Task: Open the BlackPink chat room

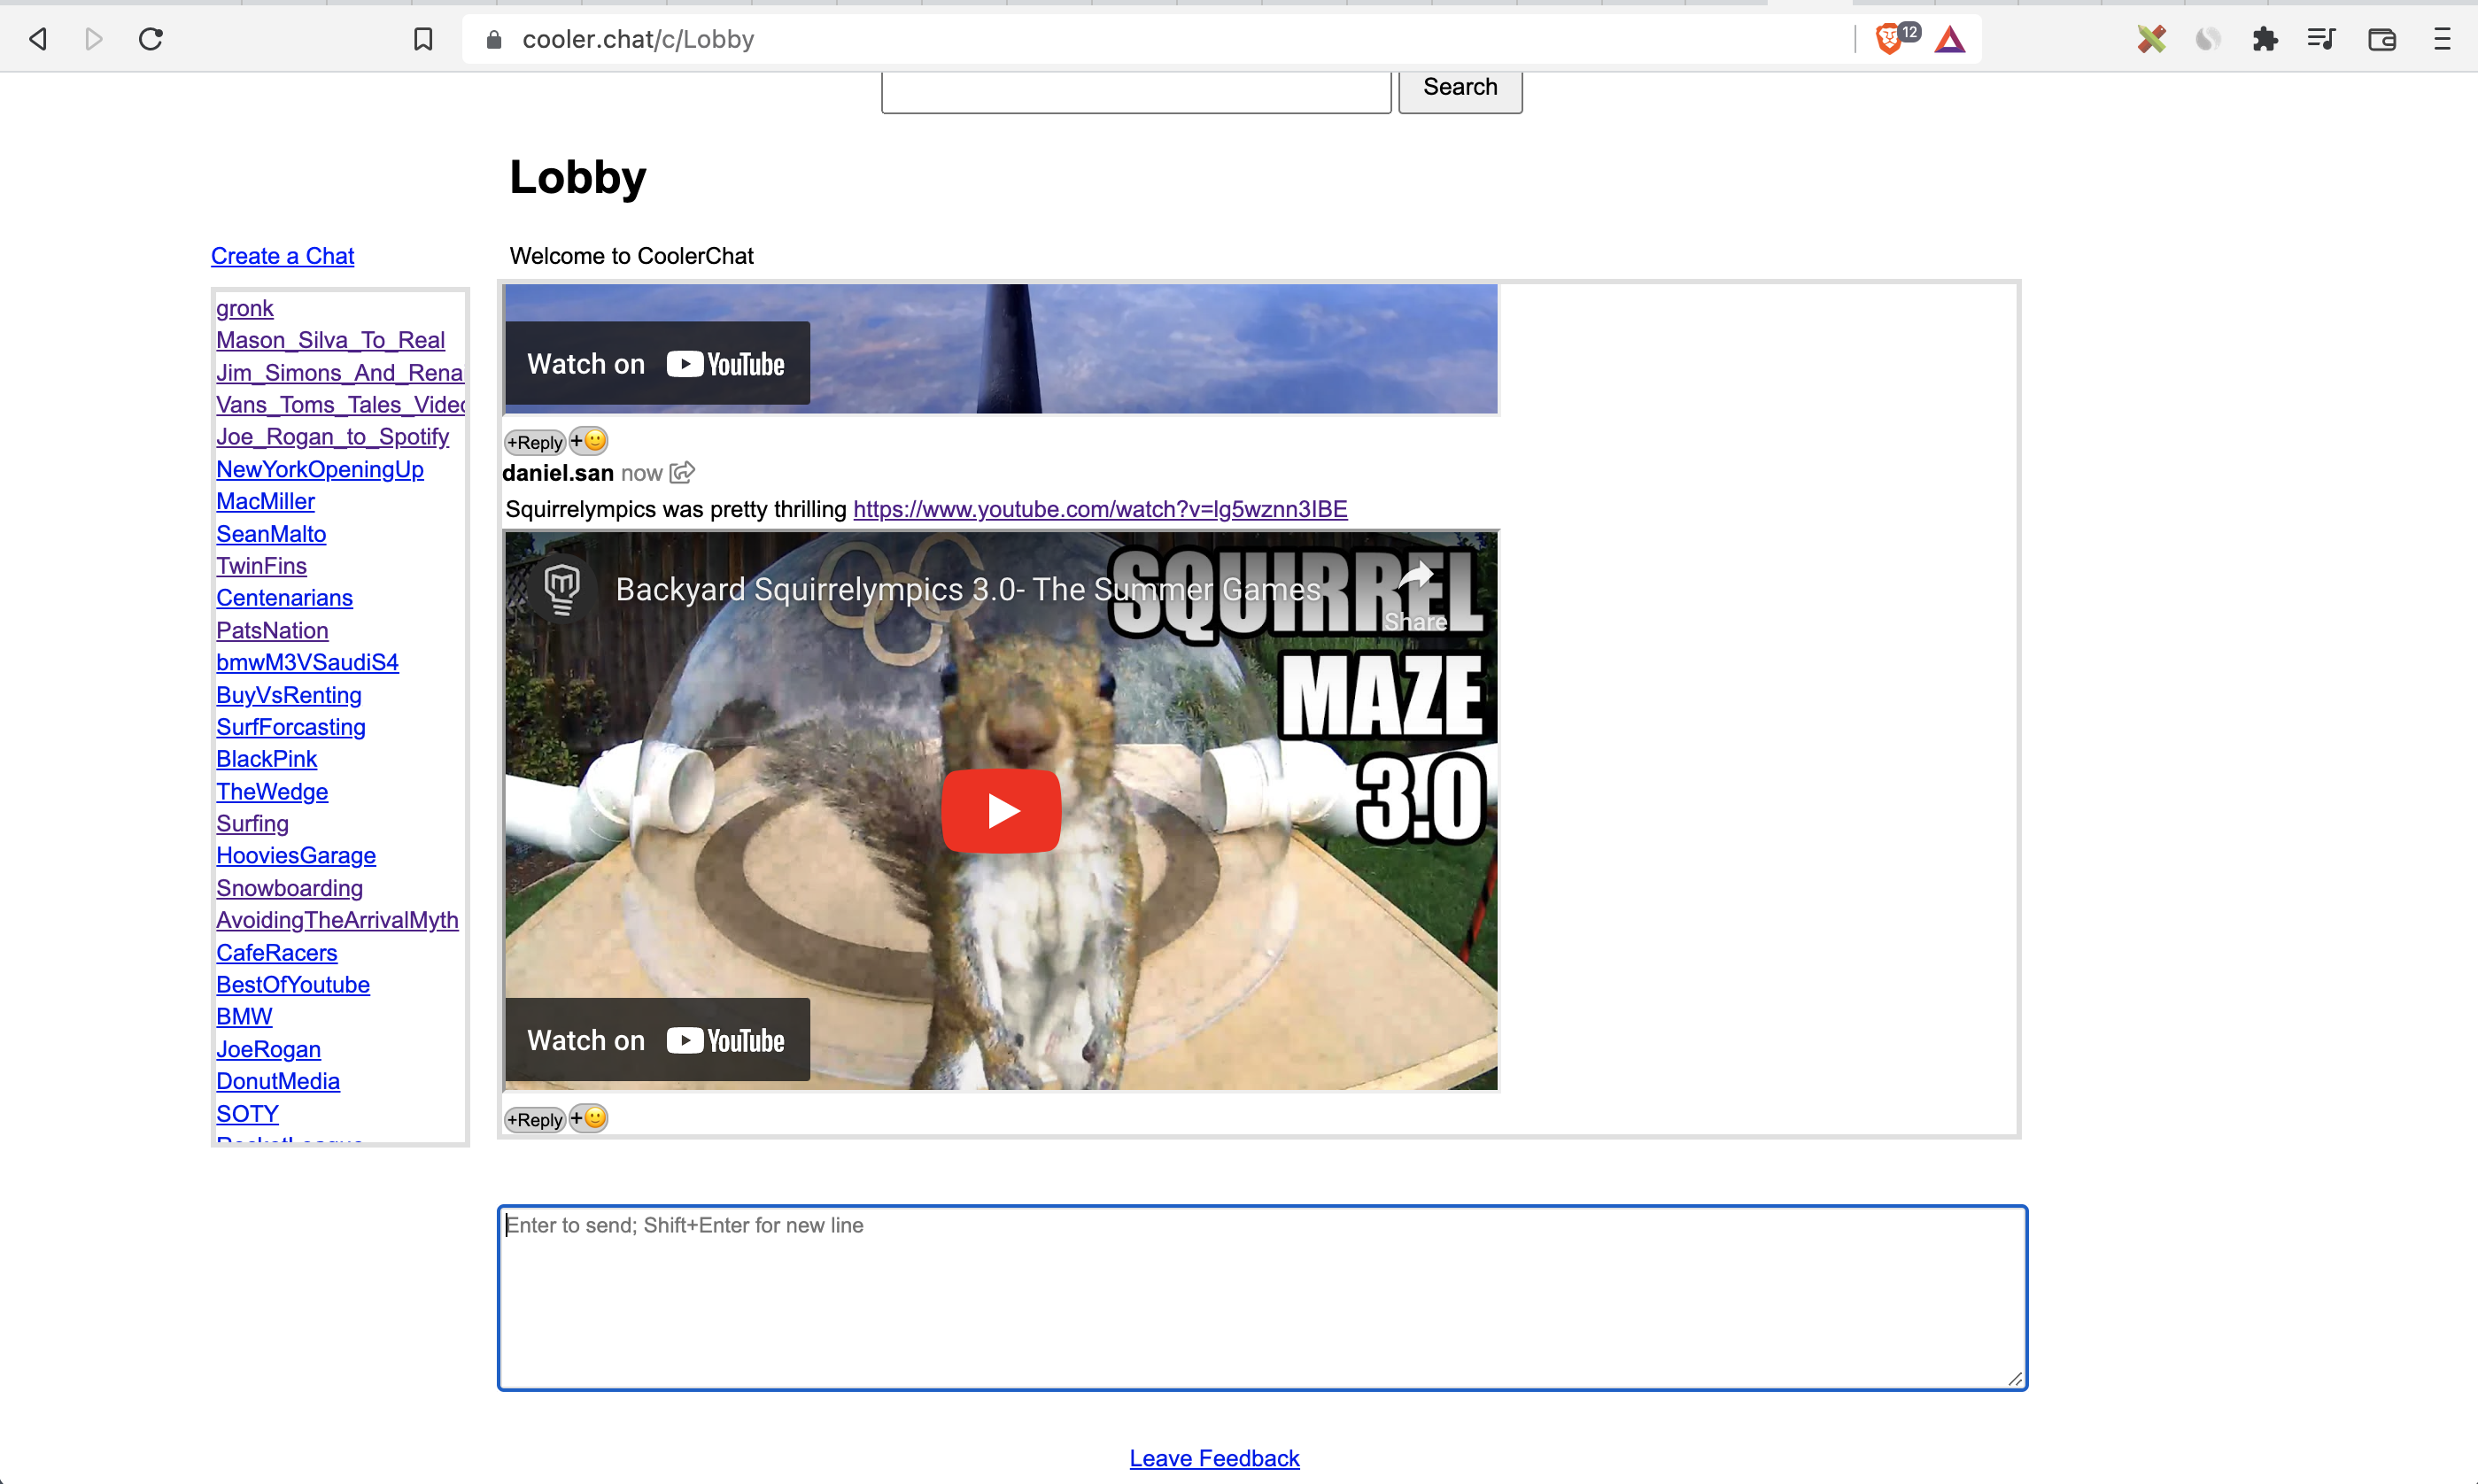Action: point(266,759)
